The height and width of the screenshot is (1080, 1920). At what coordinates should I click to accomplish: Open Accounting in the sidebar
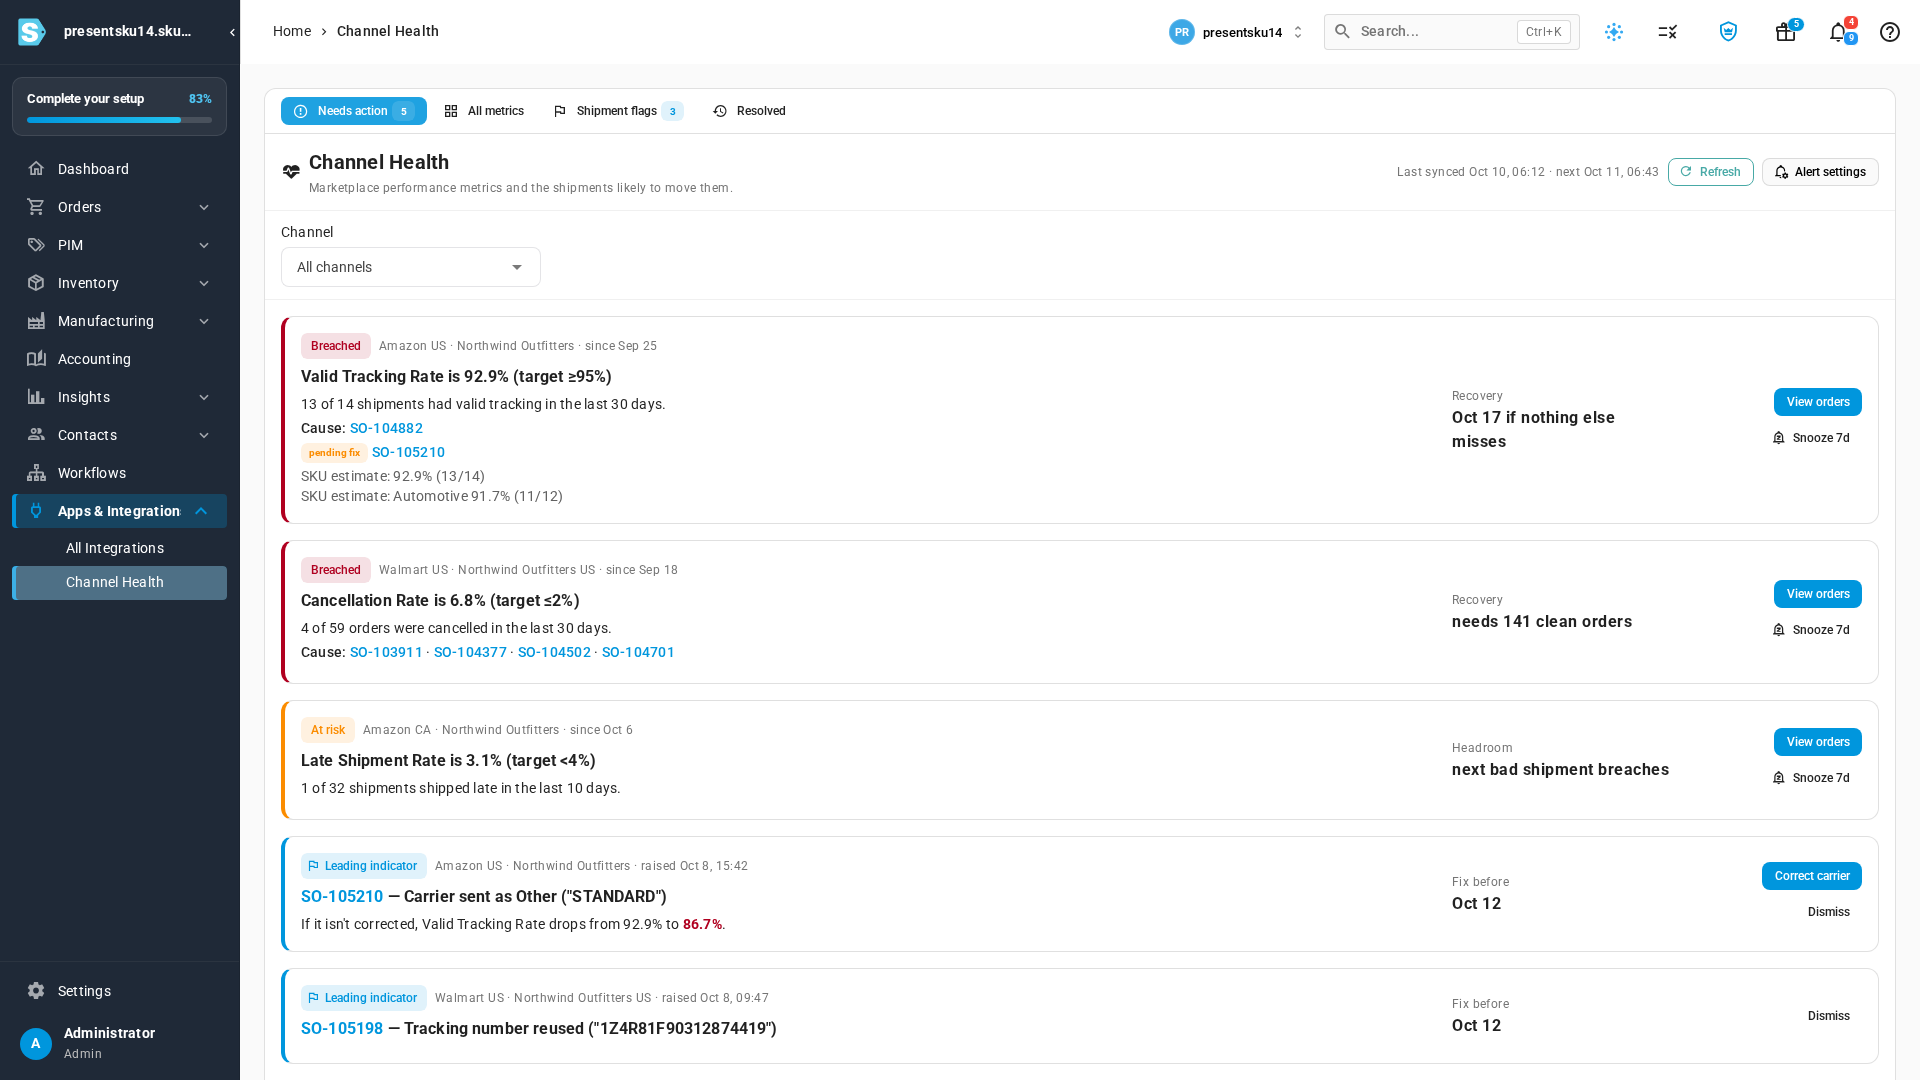(119, 359)
